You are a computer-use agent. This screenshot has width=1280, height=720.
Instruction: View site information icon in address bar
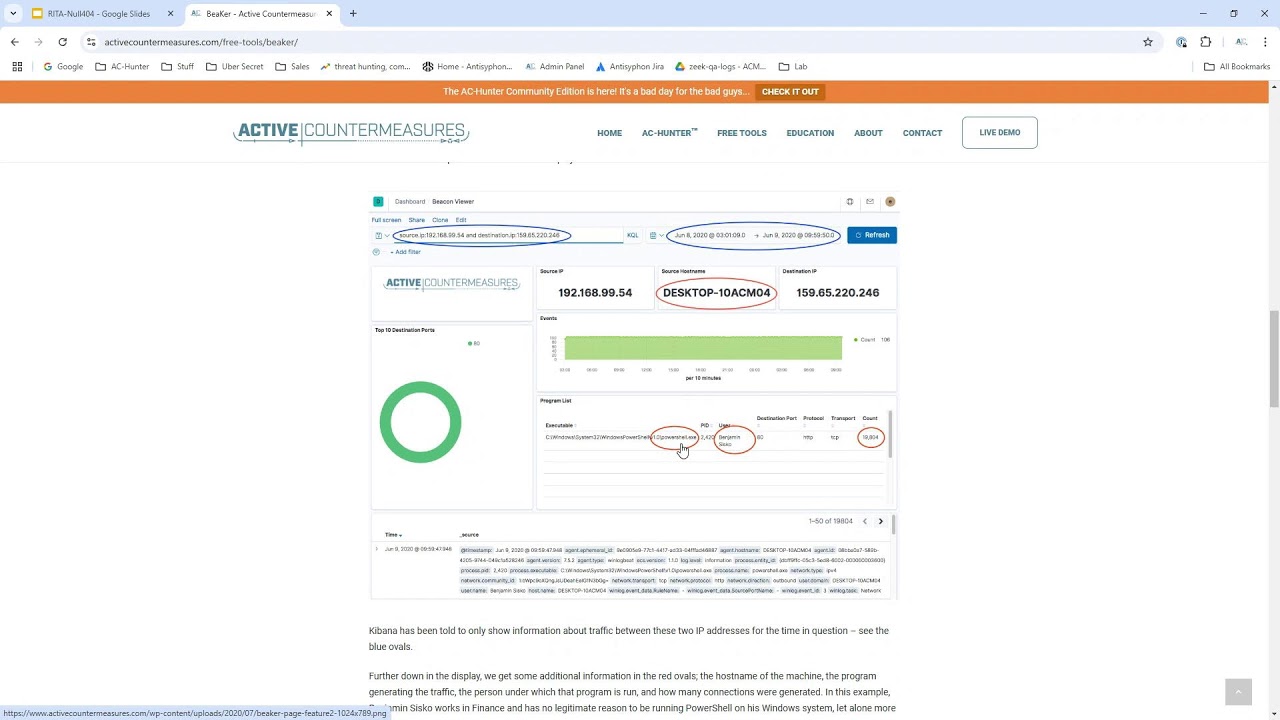tap(91, 42)
